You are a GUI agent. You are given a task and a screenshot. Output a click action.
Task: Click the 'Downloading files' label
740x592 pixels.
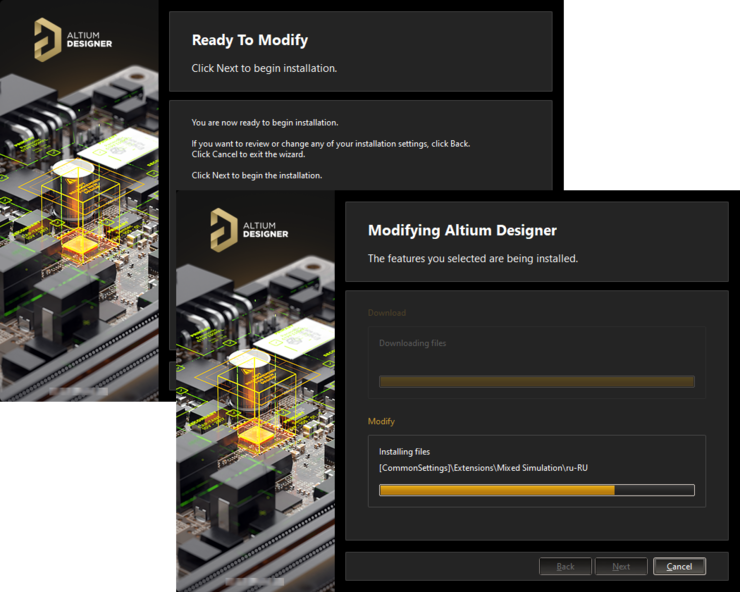point(412,343)
